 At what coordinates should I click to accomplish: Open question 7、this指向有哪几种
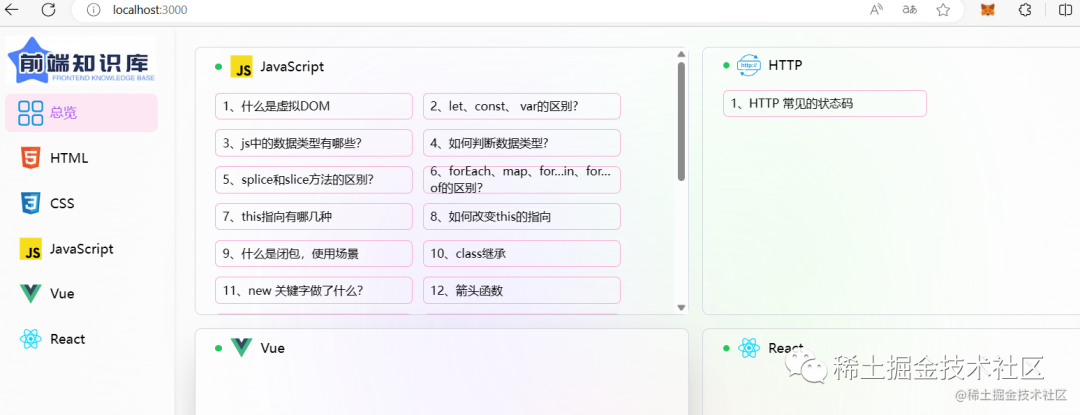[x=314, y=217]
